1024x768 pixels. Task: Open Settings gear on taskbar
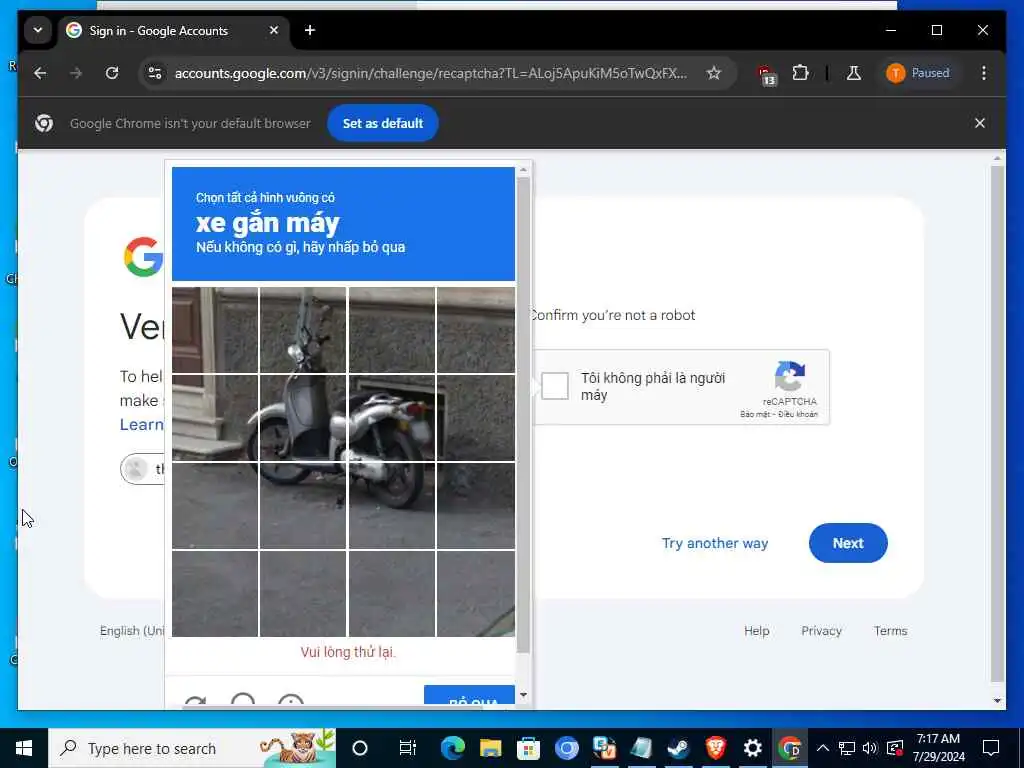(x=753, y=748)
